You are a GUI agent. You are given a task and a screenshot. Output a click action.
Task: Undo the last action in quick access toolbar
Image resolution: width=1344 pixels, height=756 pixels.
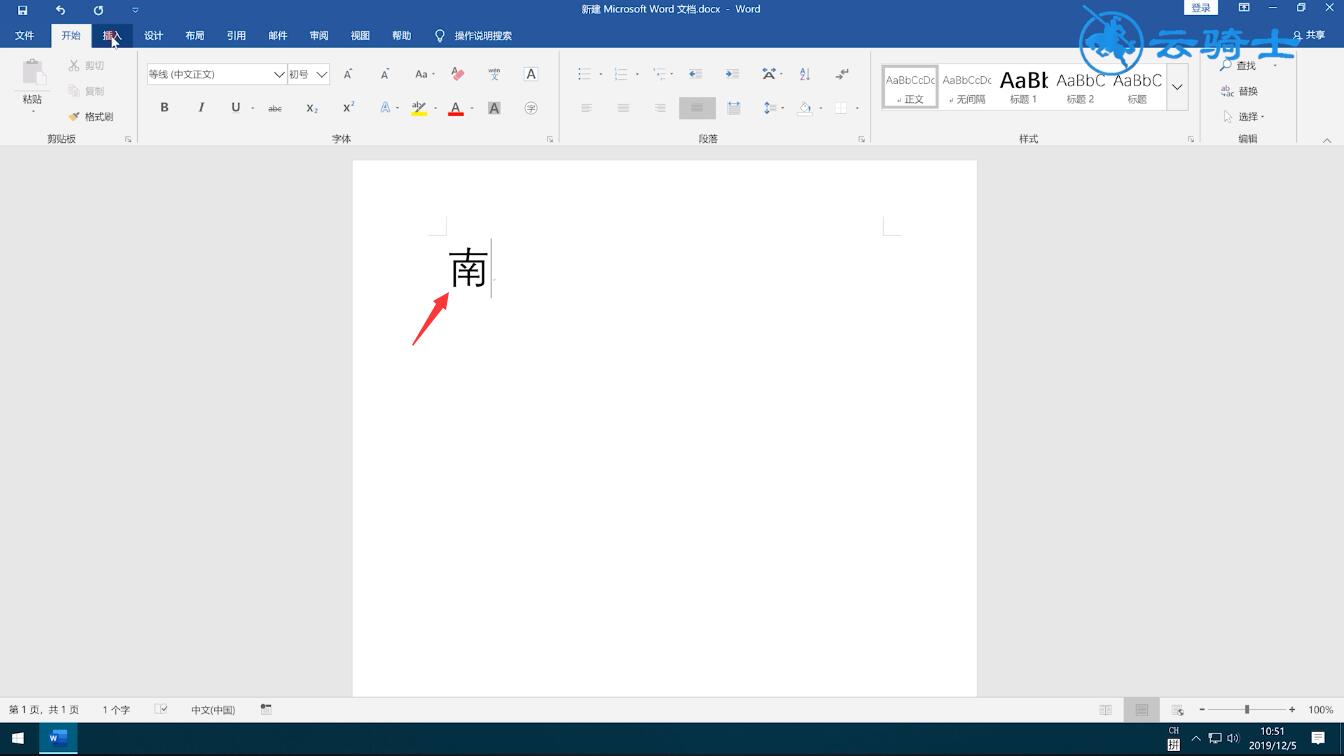pos(60,10)
